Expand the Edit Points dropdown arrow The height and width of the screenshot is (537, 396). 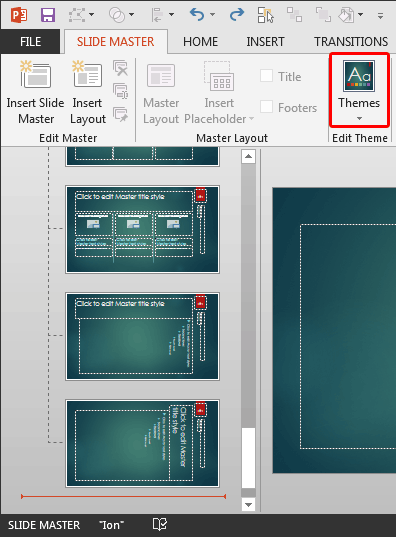coord(91,15)
